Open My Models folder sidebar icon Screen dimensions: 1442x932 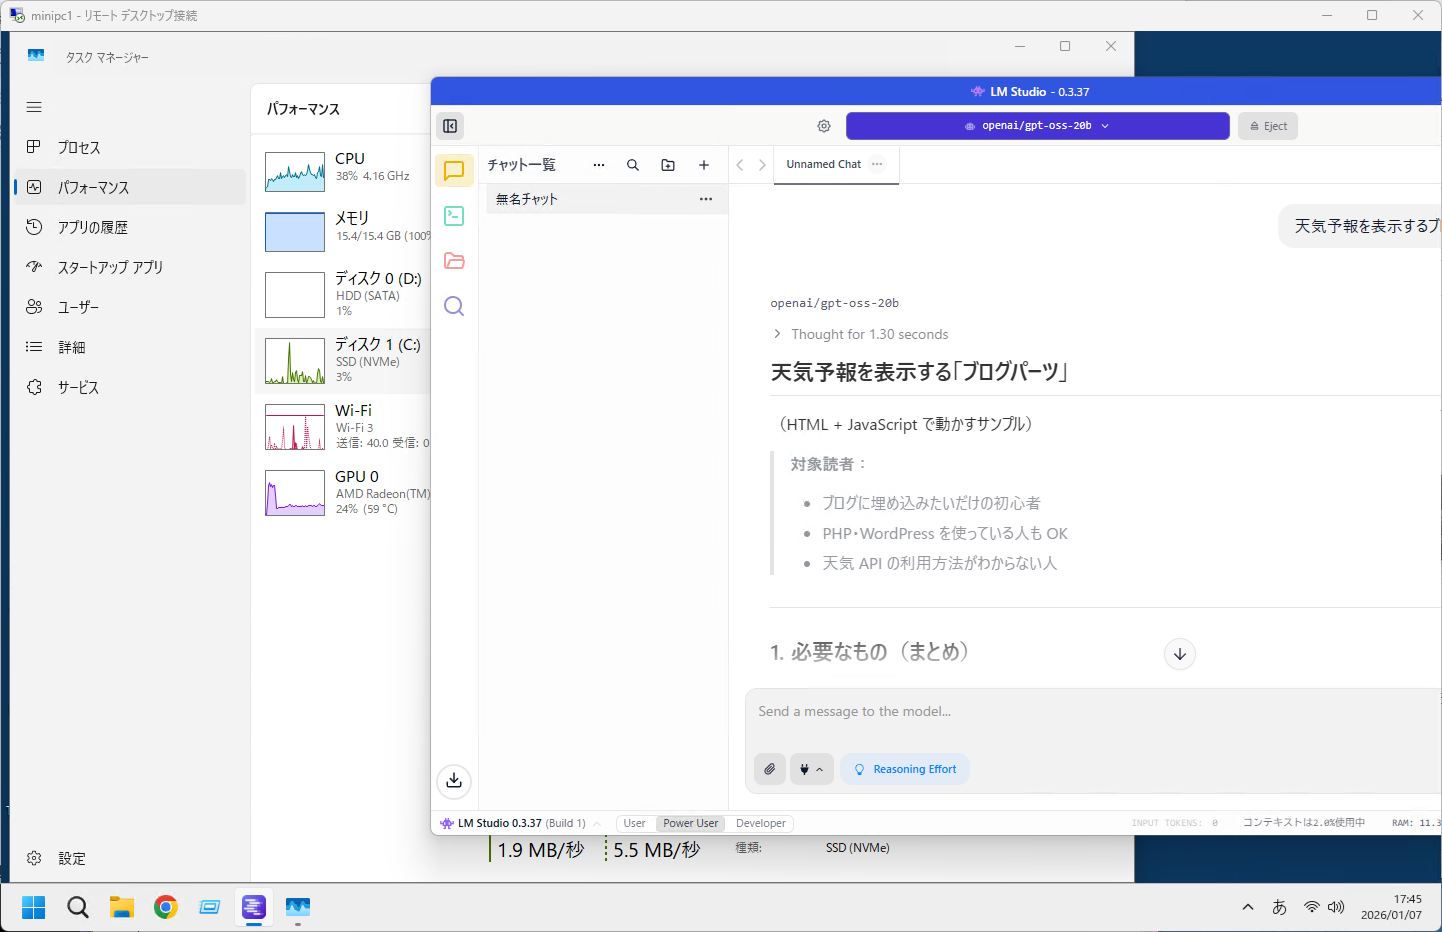pyautogui.click(x=454, y=261)
